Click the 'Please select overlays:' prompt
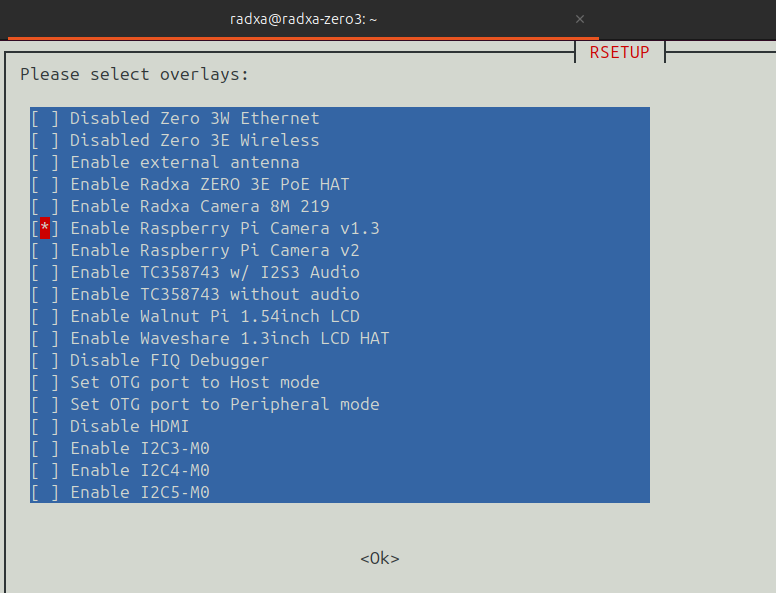Screen dimensions: 776x593 (x=134, y=75)
